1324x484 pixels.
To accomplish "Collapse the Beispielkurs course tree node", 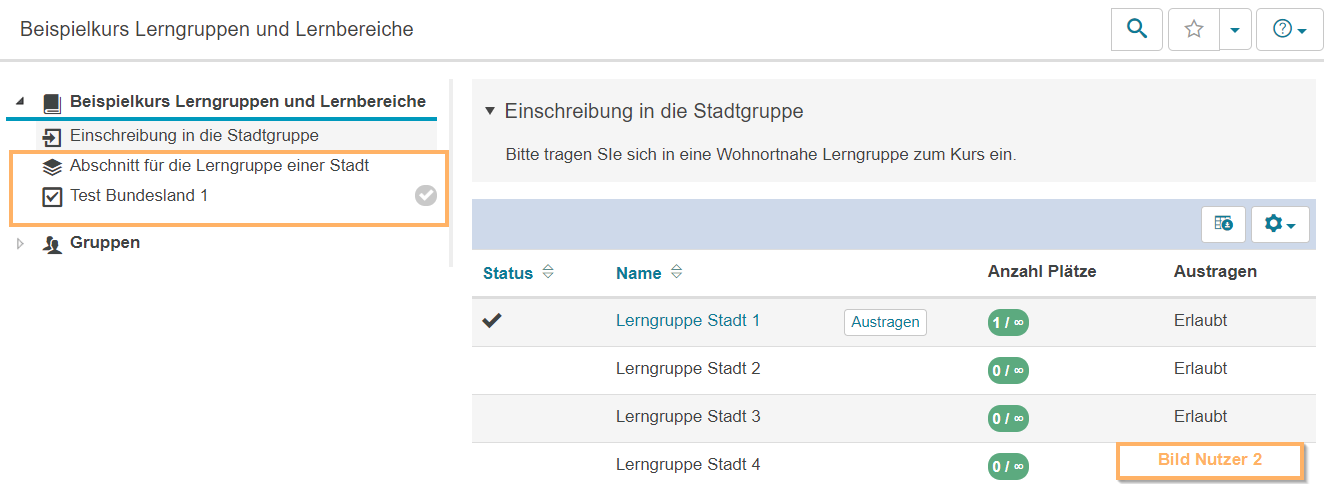I will [x=20, y=102].
